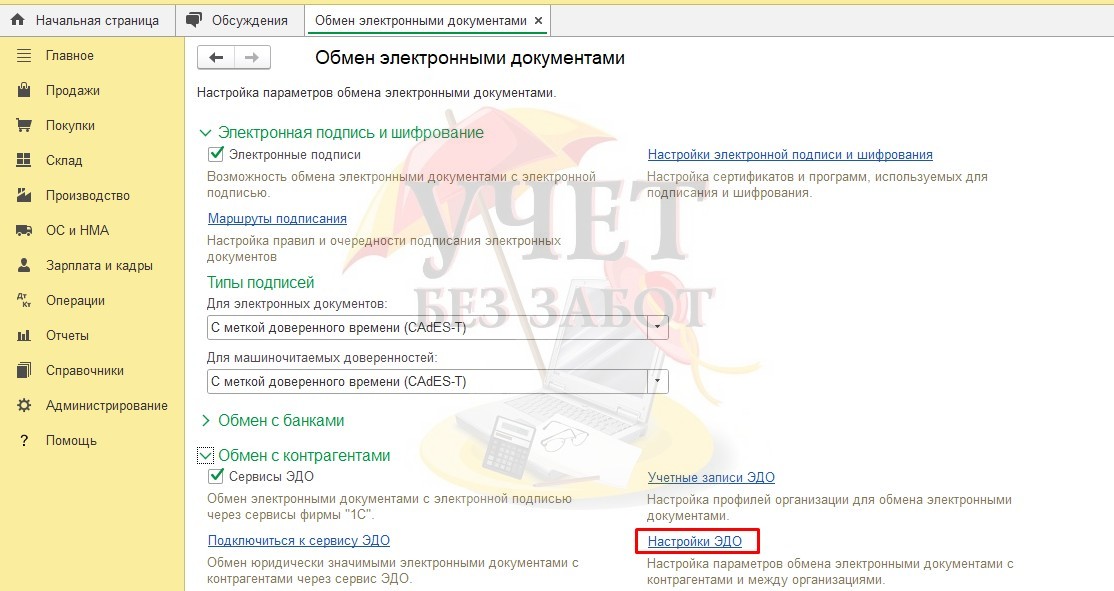Click the Администрирование gear icon

coord(24,406)
